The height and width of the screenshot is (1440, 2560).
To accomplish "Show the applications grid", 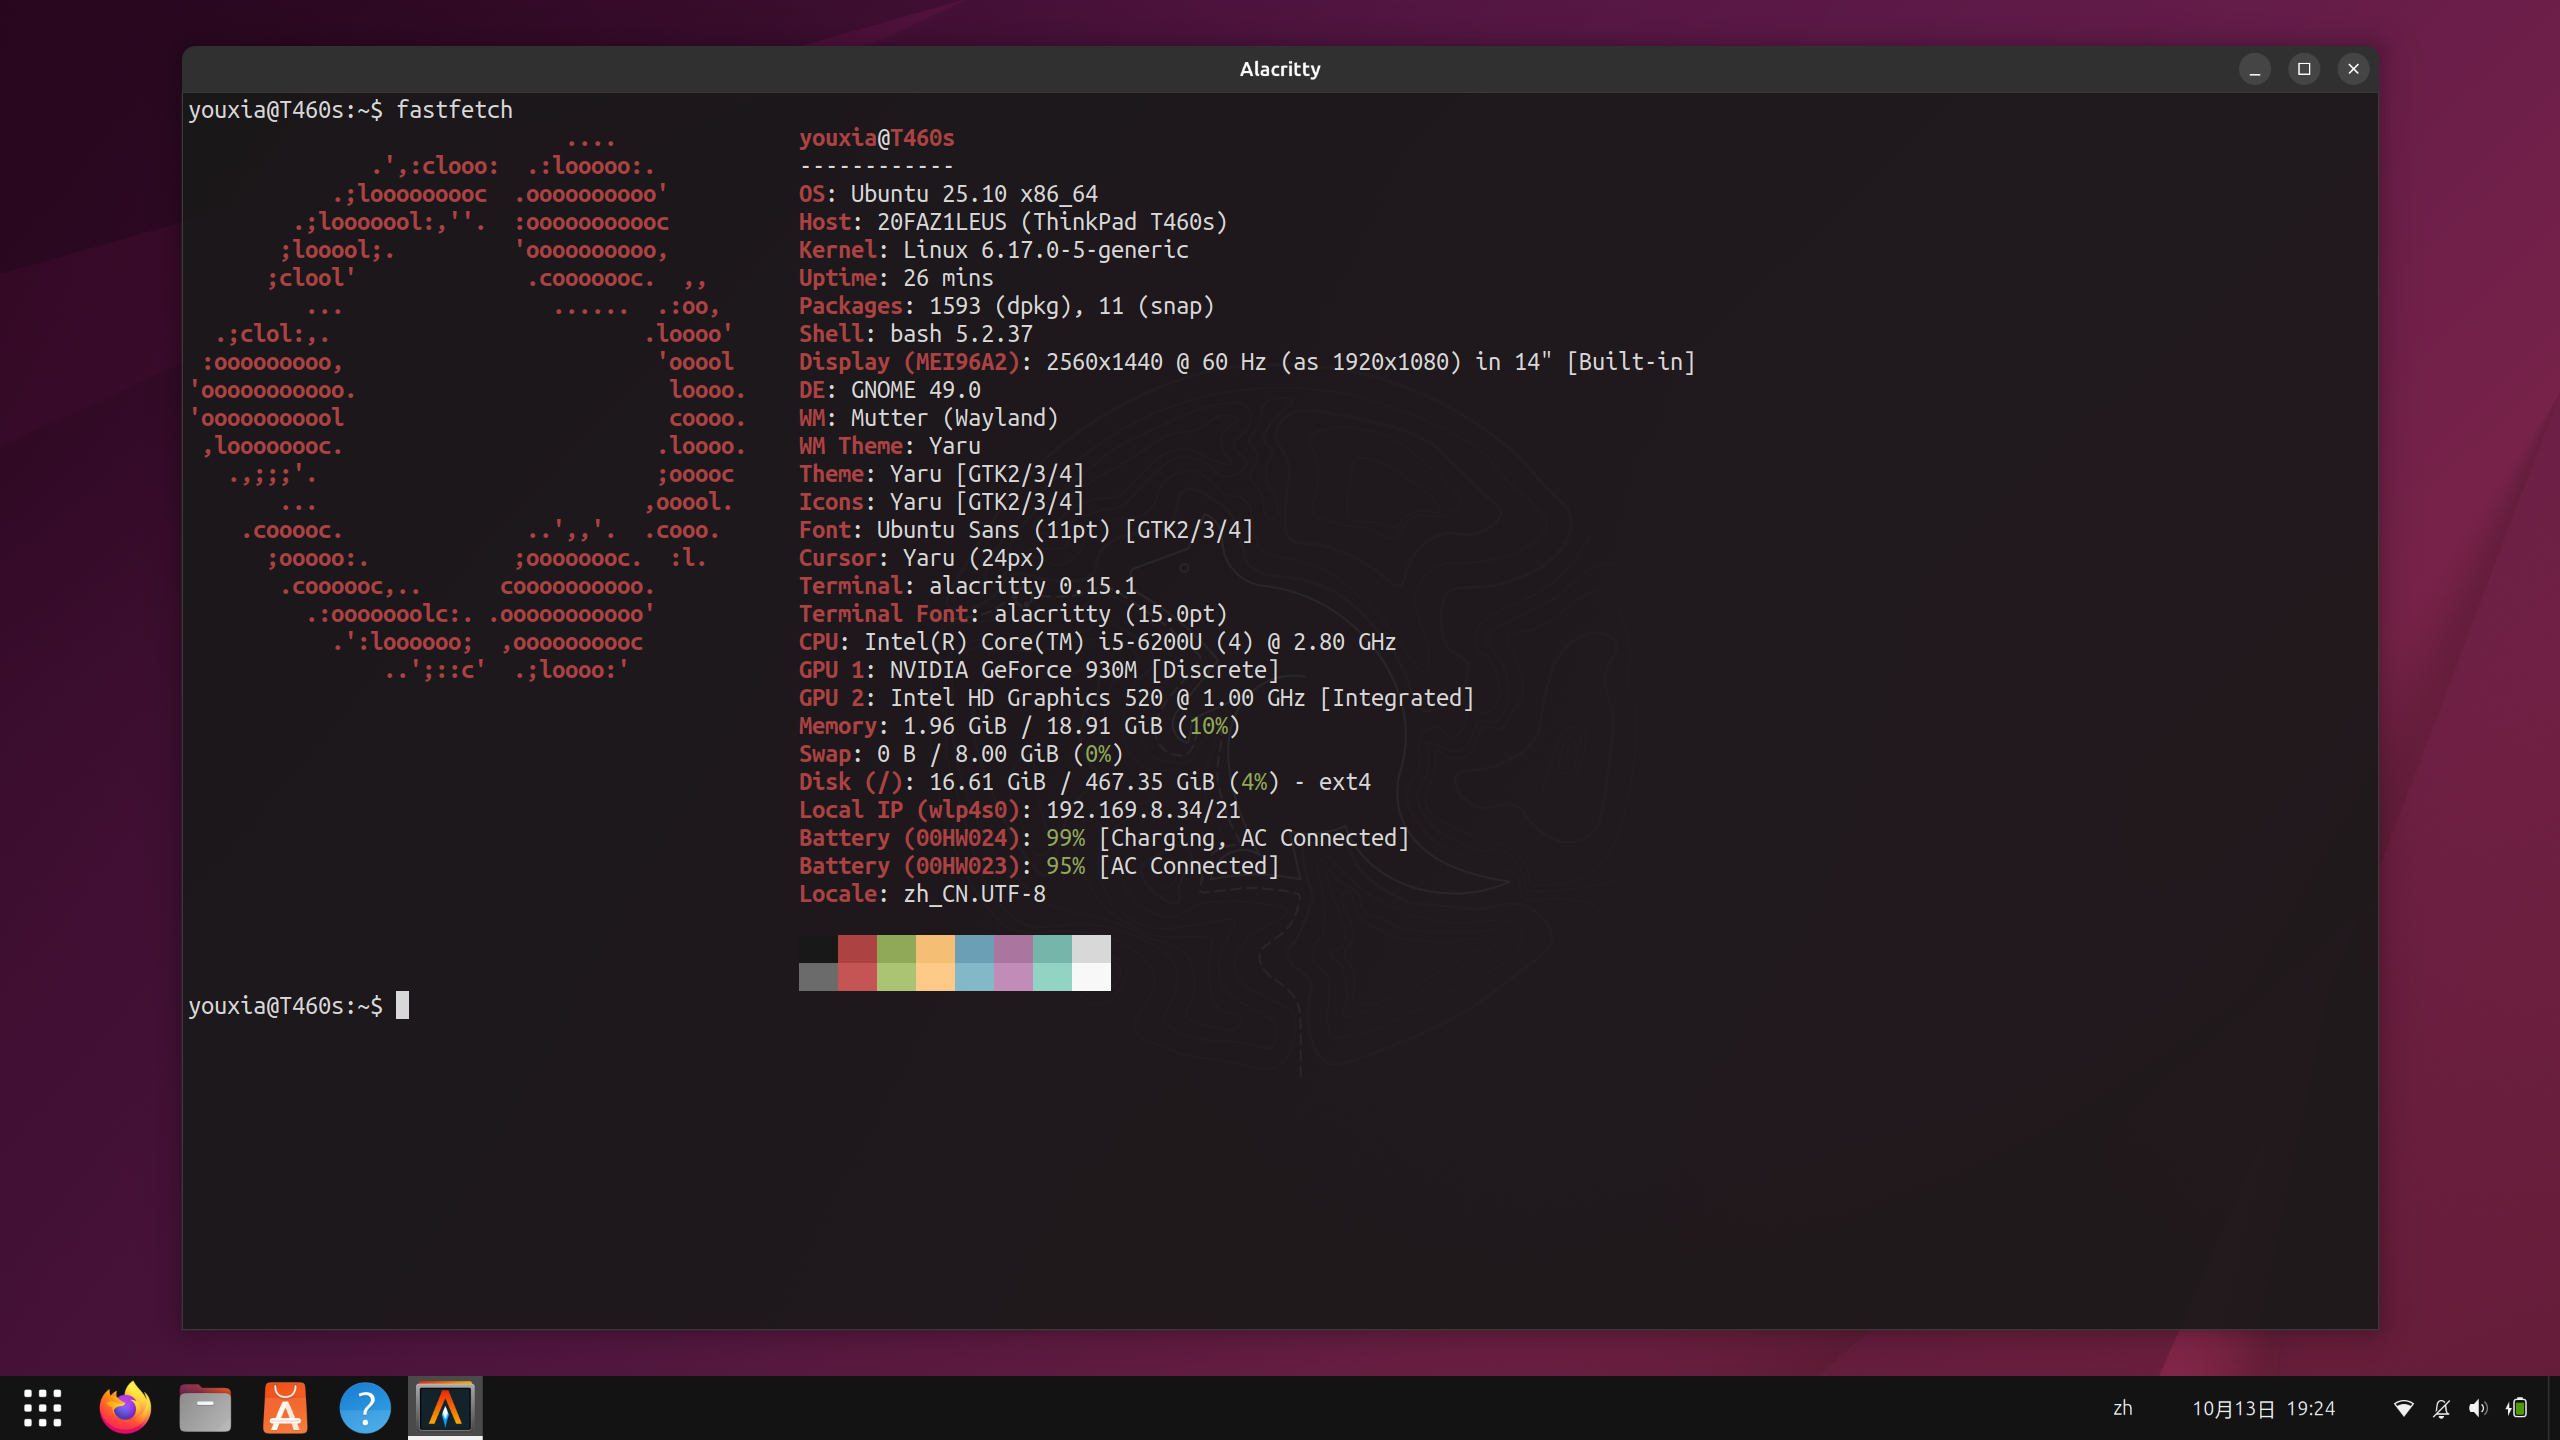I will [x=43, y=1408].
